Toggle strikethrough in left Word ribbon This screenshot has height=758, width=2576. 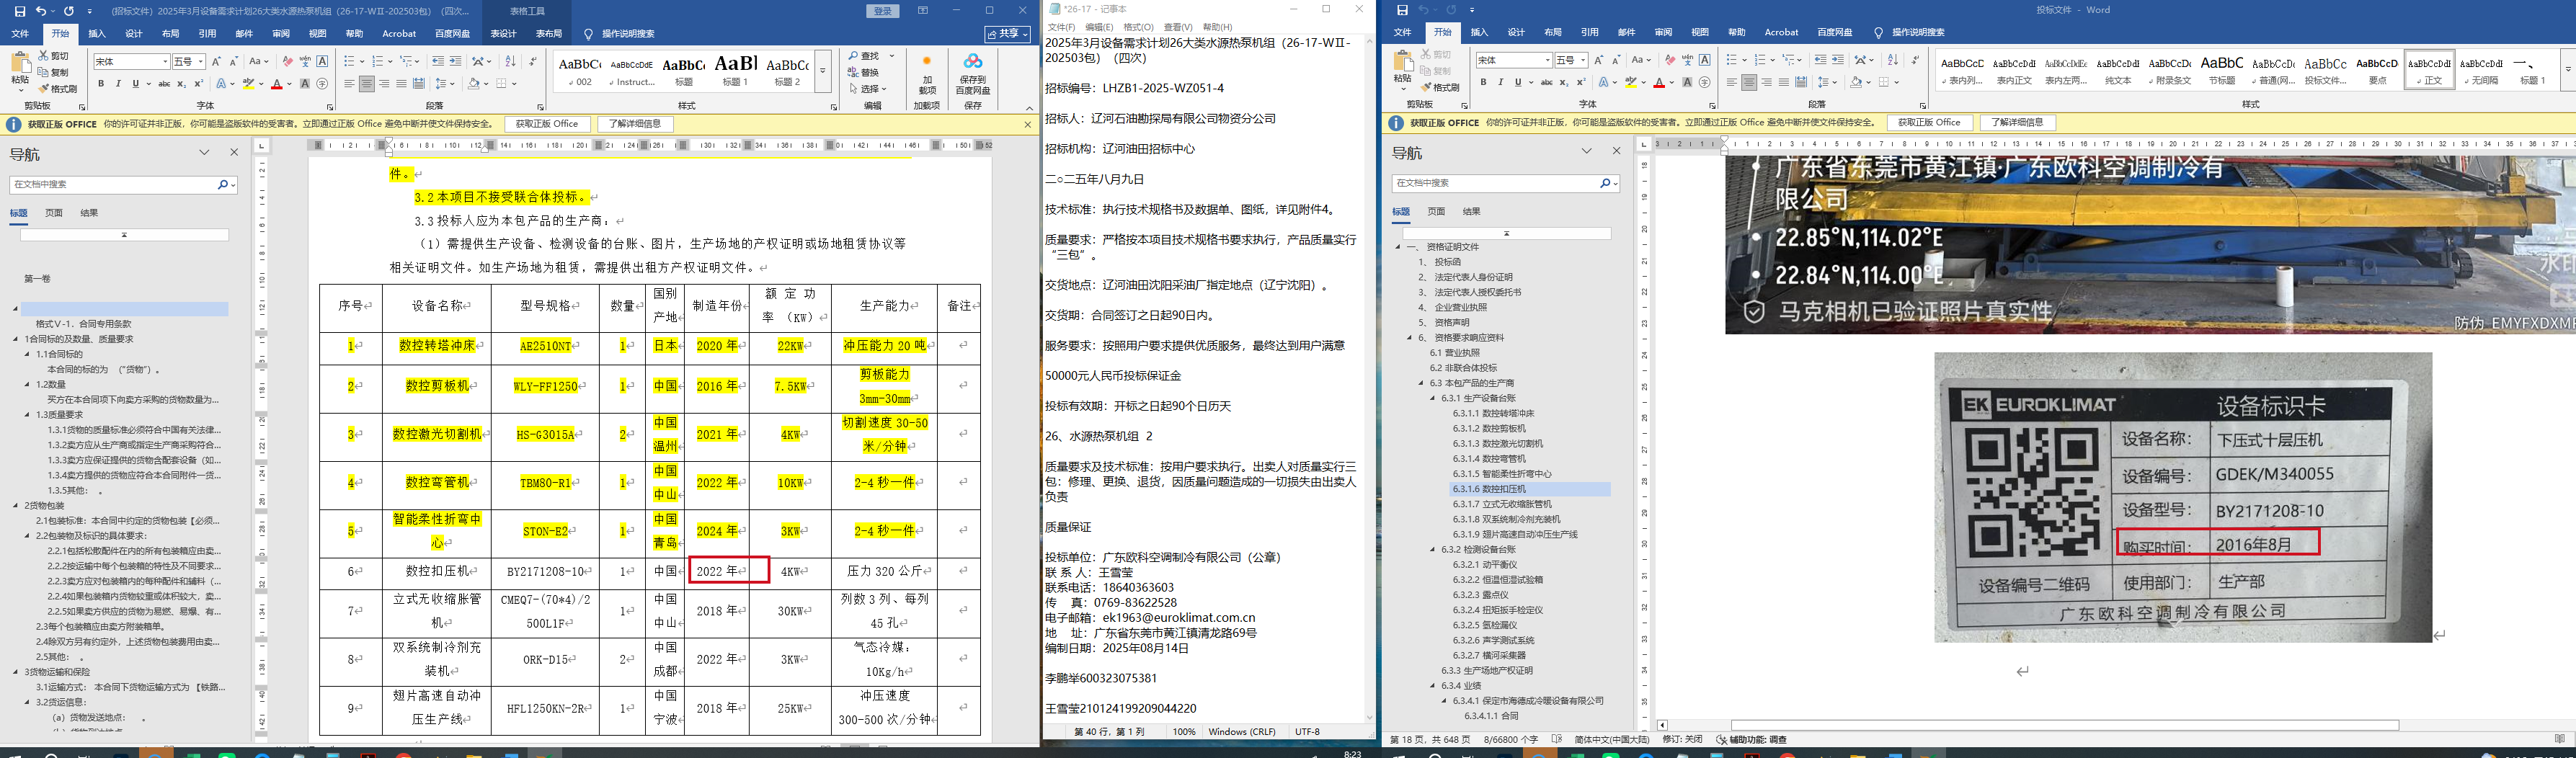pyautogui.click(x=164, y=84)
